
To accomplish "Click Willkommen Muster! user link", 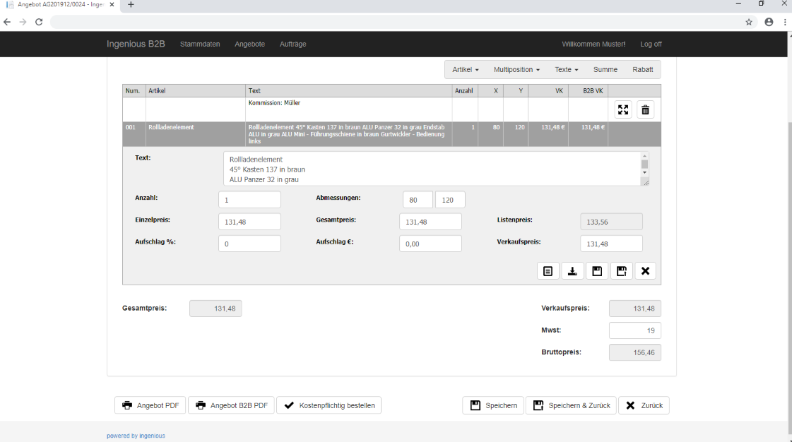I will (593, 44).
